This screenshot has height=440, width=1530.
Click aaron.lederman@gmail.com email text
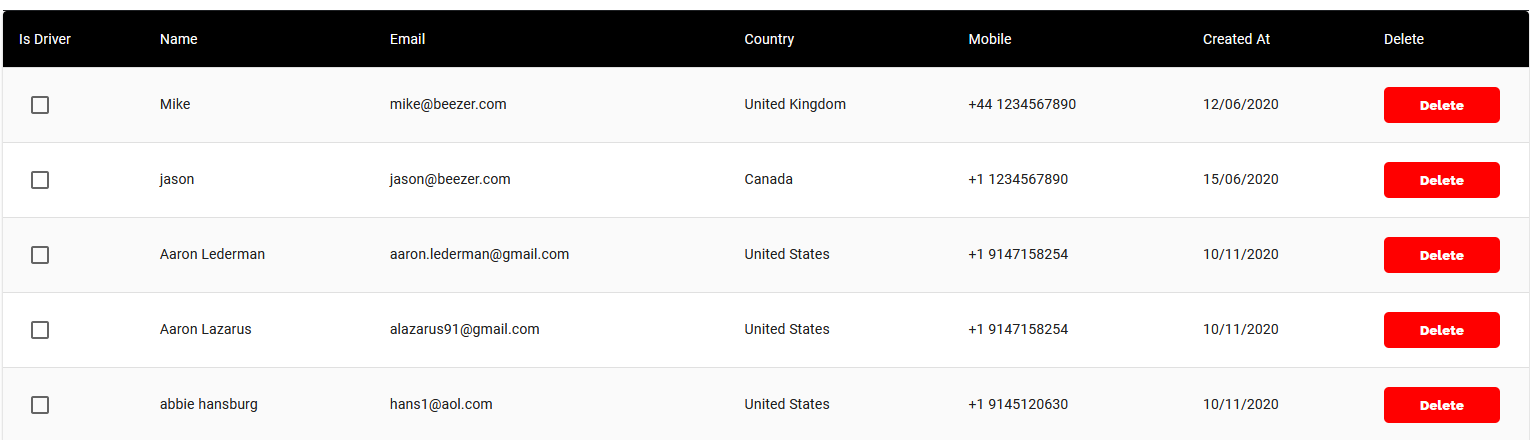coord(479,254)
